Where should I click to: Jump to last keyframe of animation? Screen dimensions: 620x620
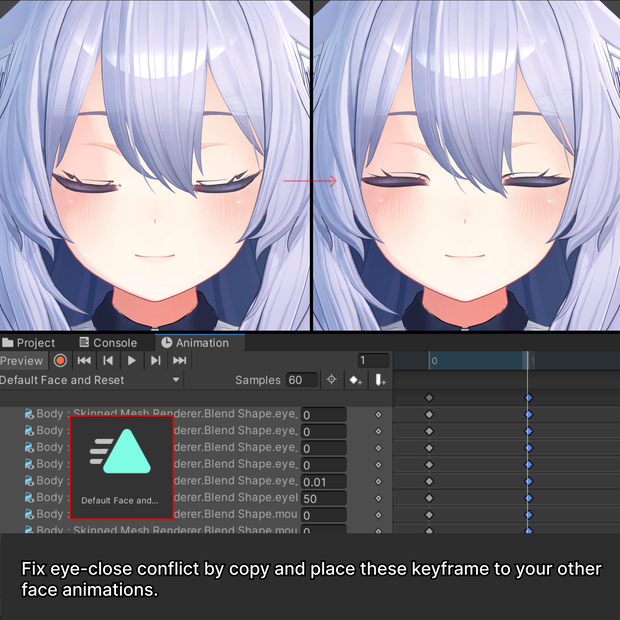[x=180, y=361]
